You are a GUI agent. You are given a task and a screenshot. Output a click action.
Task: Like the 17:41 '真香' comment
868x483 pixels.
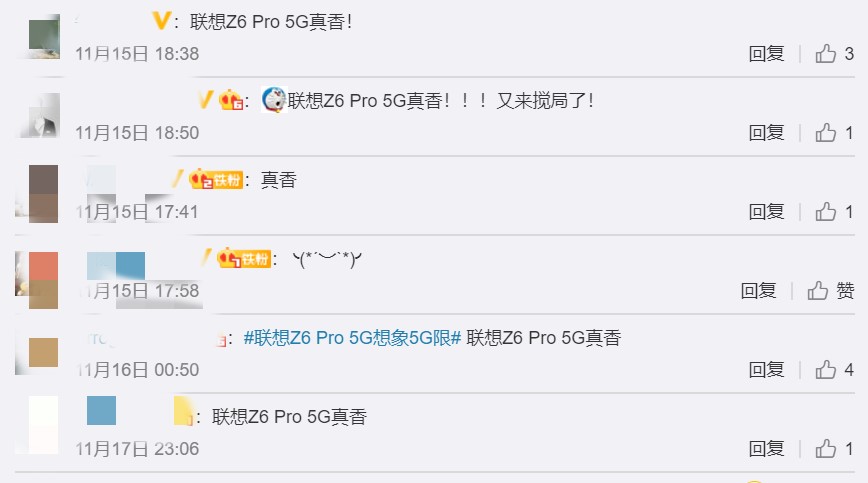pos(834,212)
